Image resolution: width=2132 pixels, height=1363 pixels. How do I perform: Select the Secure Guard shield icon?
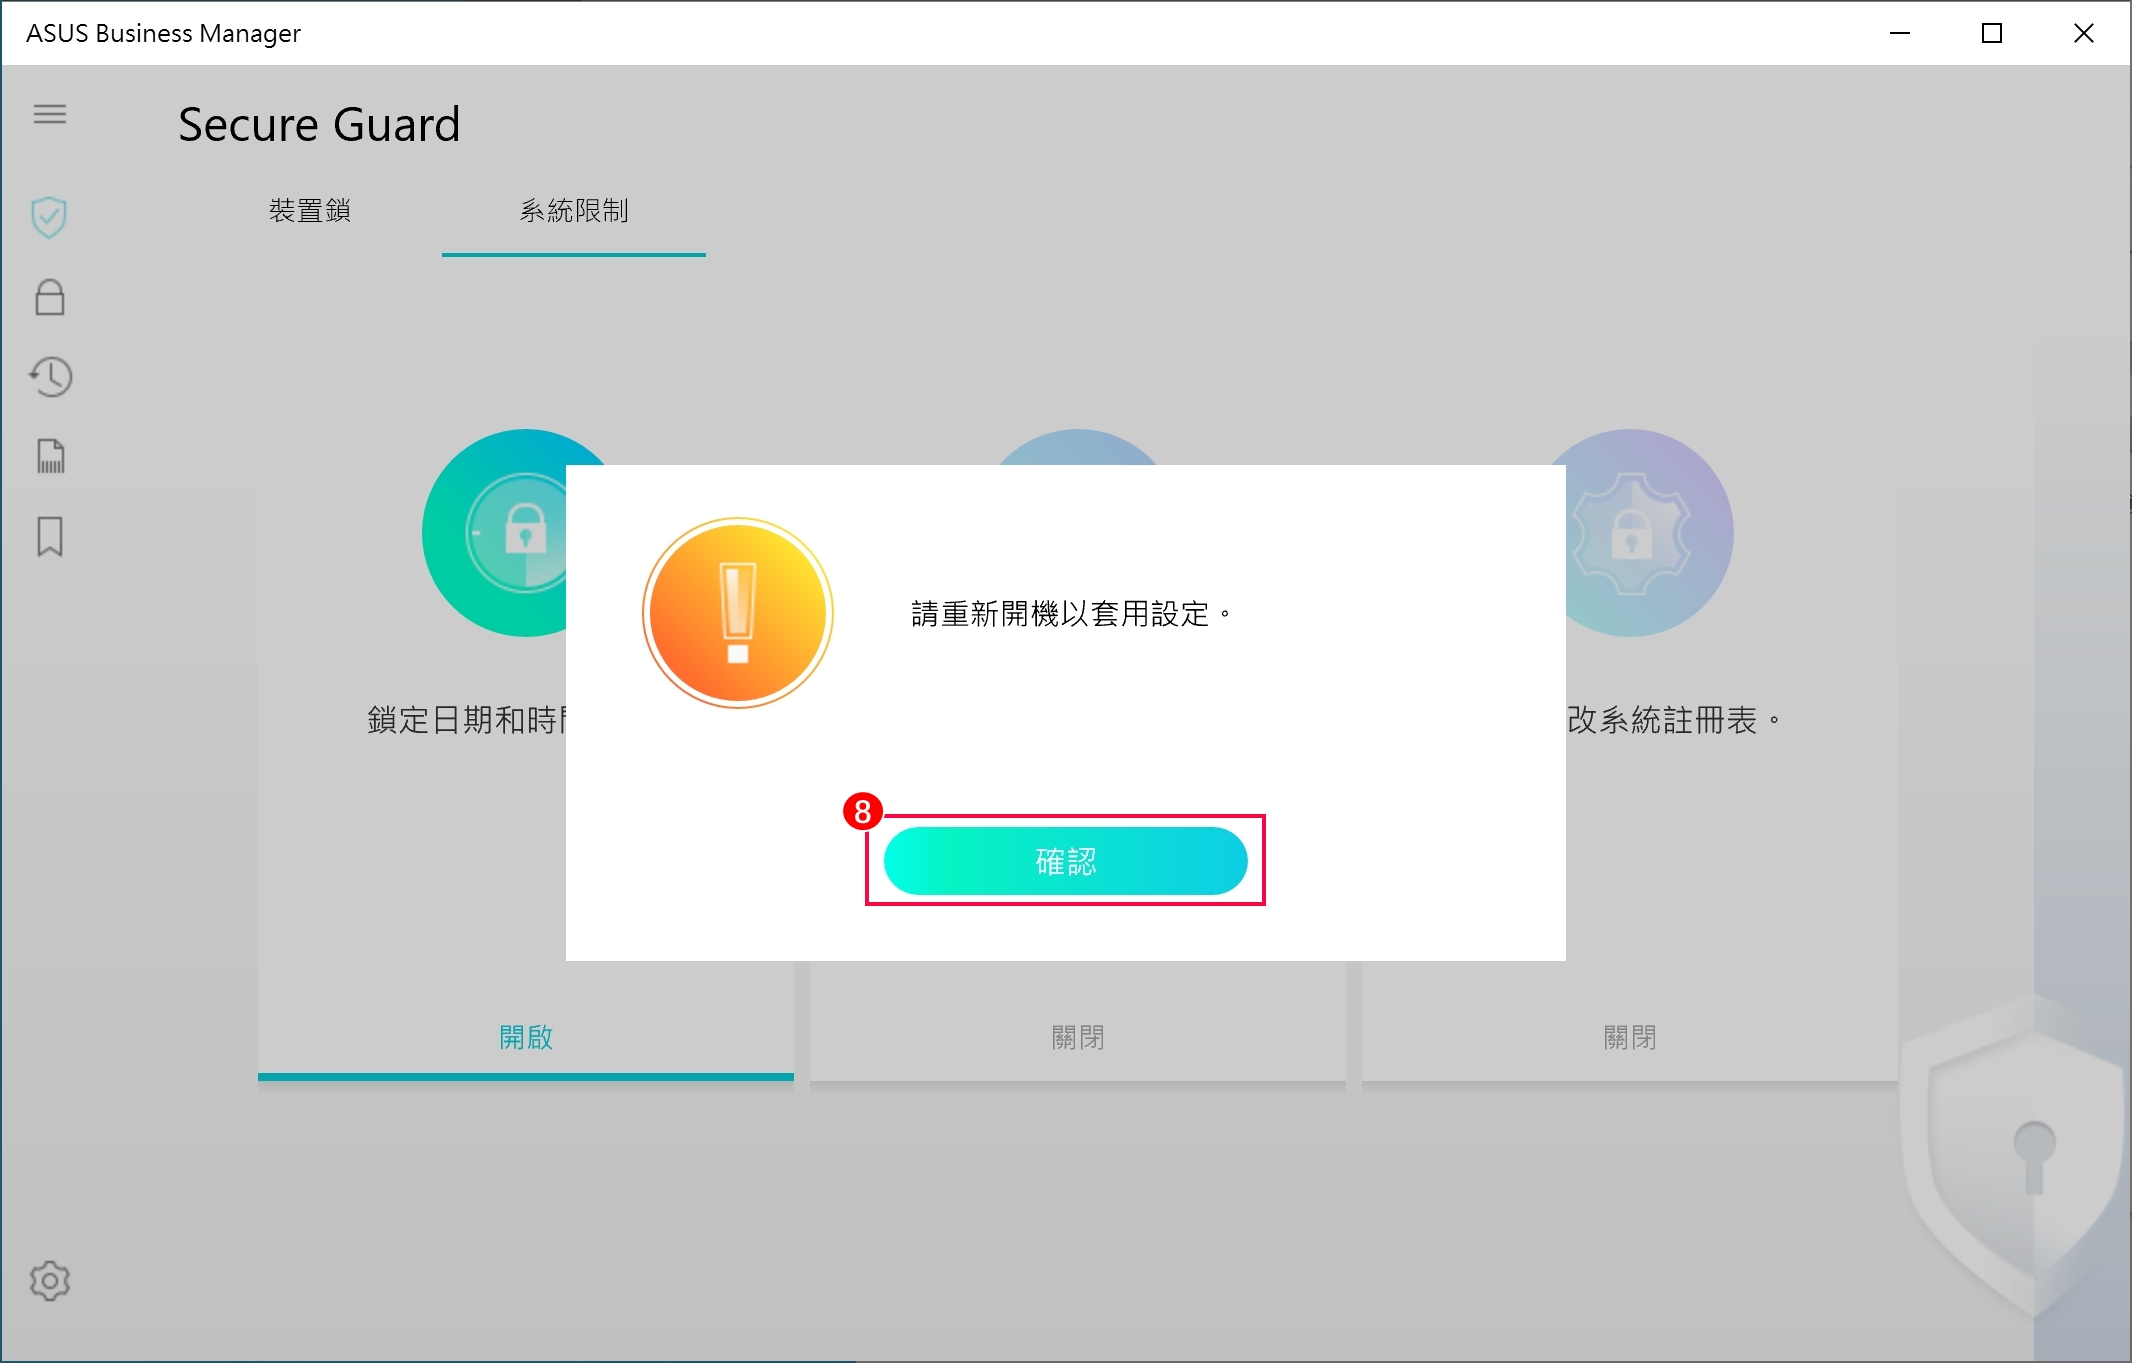49,217
